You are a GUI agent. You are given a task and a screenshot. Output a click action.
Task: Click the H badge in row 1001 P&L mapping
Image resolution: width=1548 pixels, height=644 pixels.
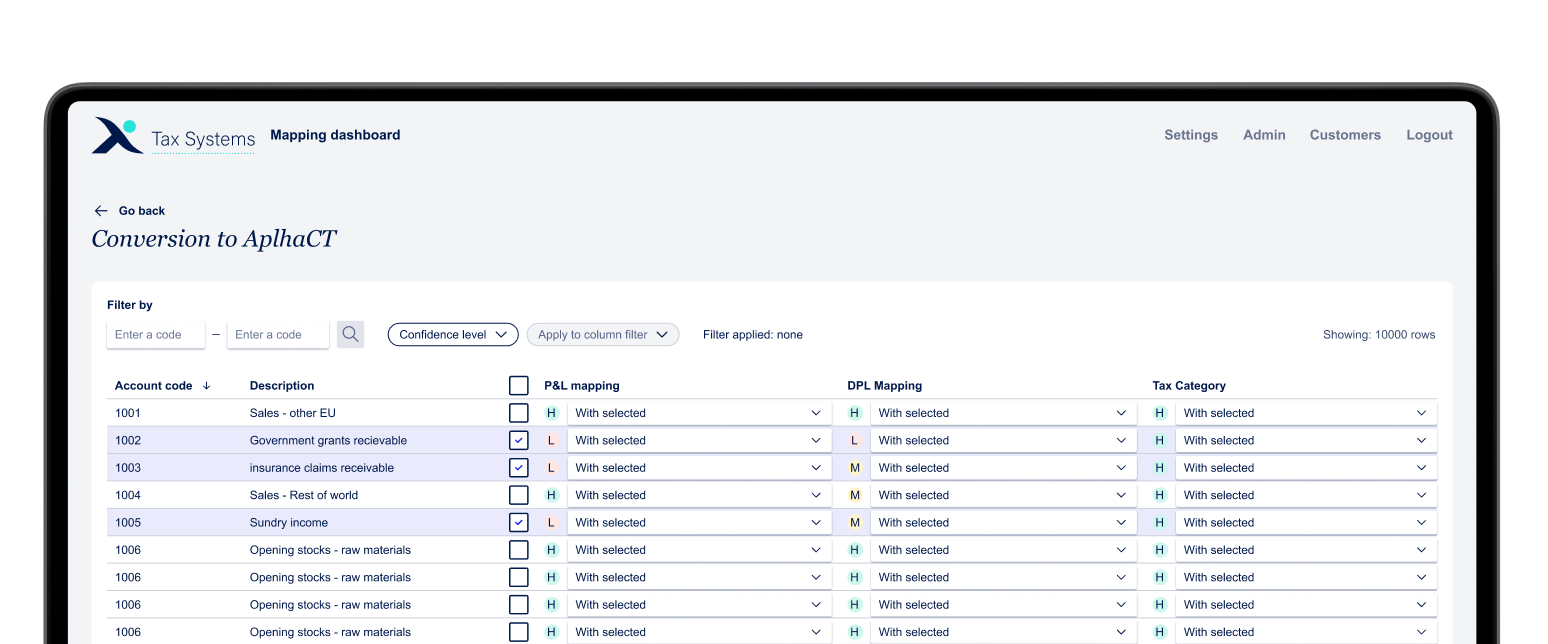pos(551,413)
